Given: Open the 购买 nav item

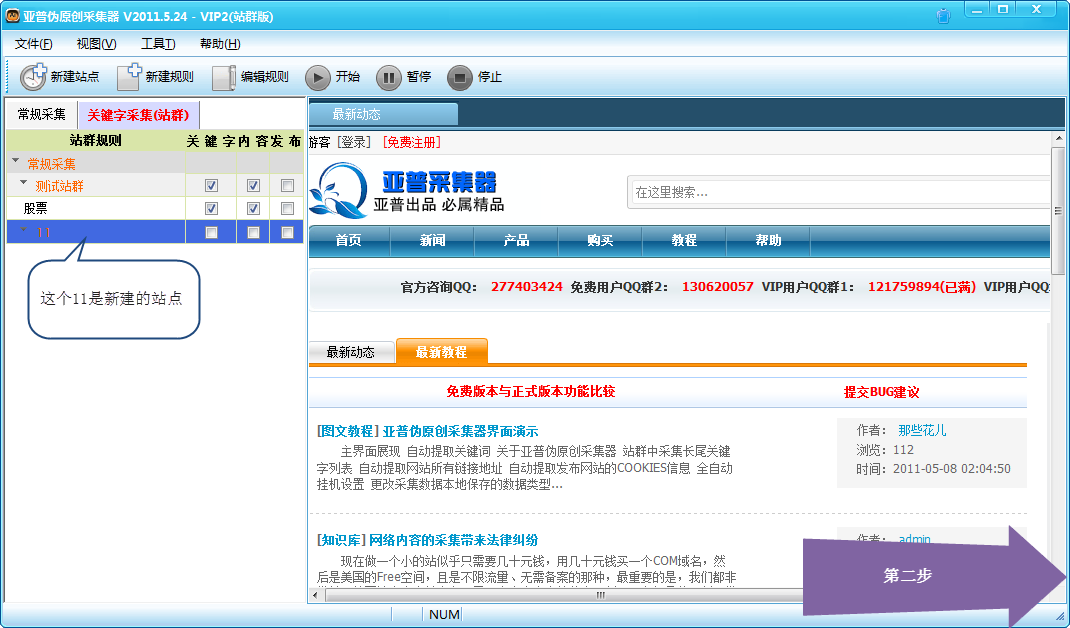Looking at the screenshot, I should point(601,240).
